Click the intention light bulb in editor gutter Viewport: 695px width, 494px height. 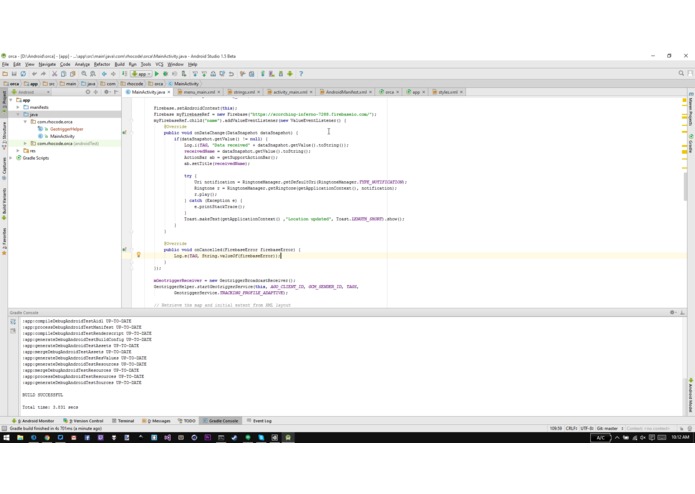[x=138, y=255]
